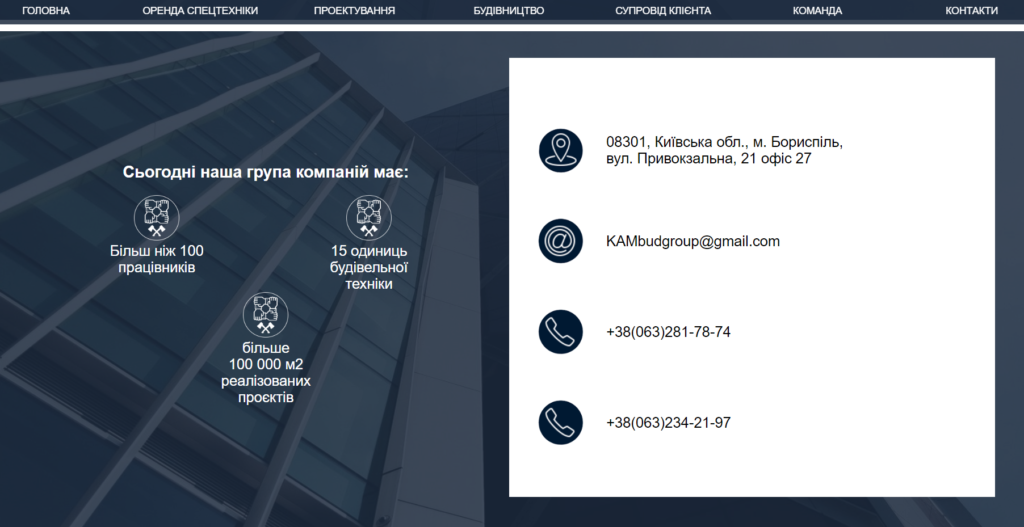Open the ГОЛОВНА menu item

click(x=46, y=11)
